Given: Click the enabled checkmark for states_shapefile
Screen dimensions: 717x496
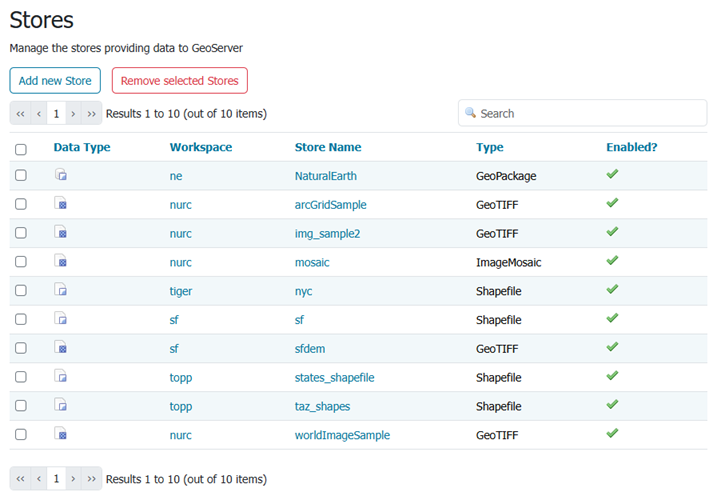Looking at the screenshot, I should click(612, 376).
